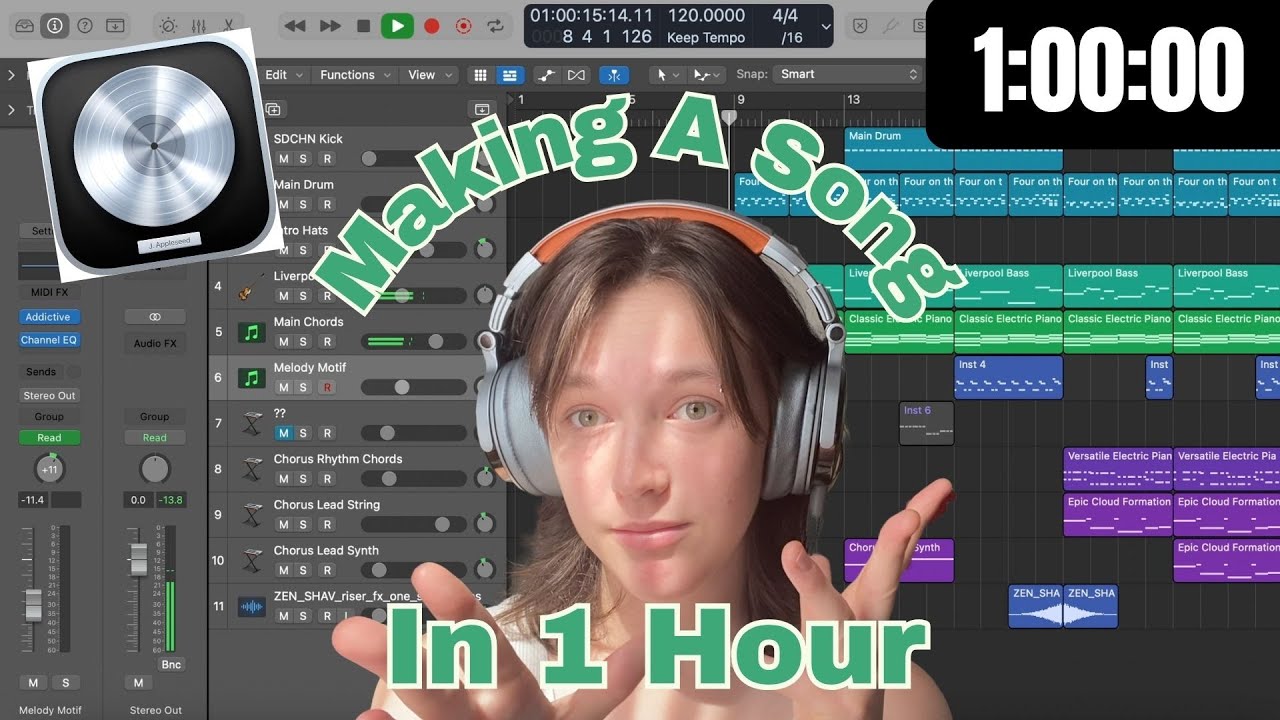Open the Addictive instrument slot

pos(49,317)
